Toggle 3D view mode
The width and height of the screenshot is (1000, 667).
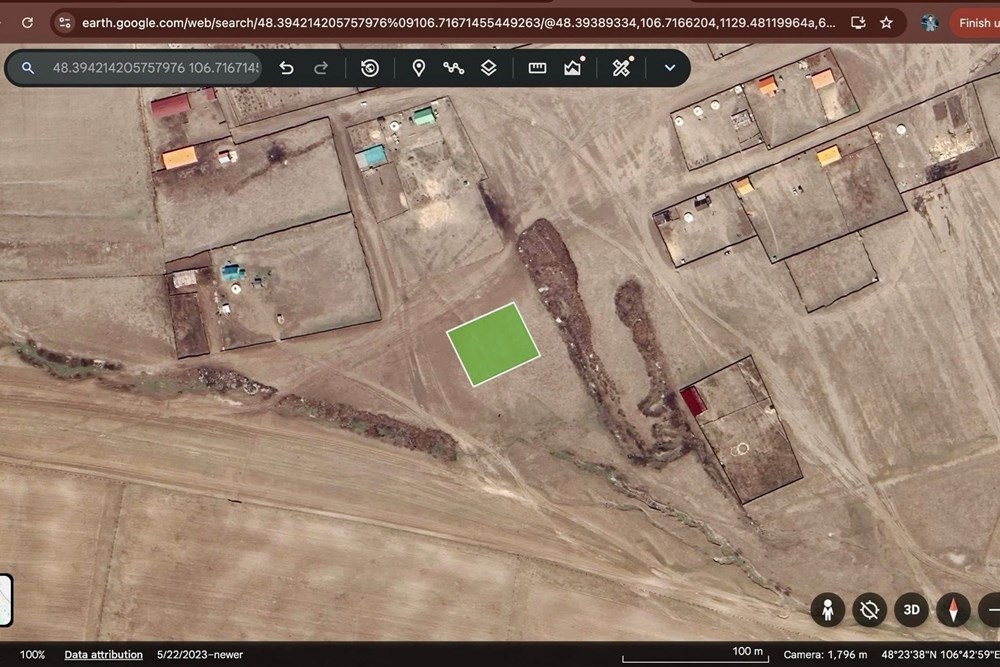click(911, 610)
